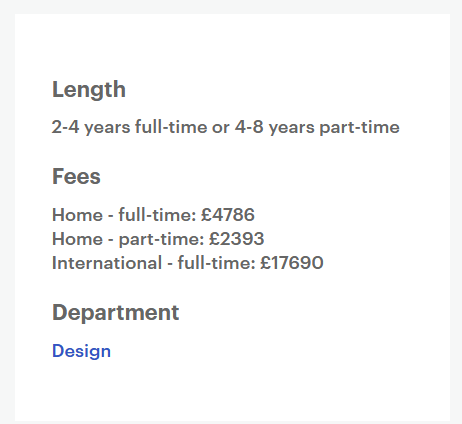The width and height of the screenshot is (462, 424).
Task: Click the £2393 fee amount
Action: (237, 239)
